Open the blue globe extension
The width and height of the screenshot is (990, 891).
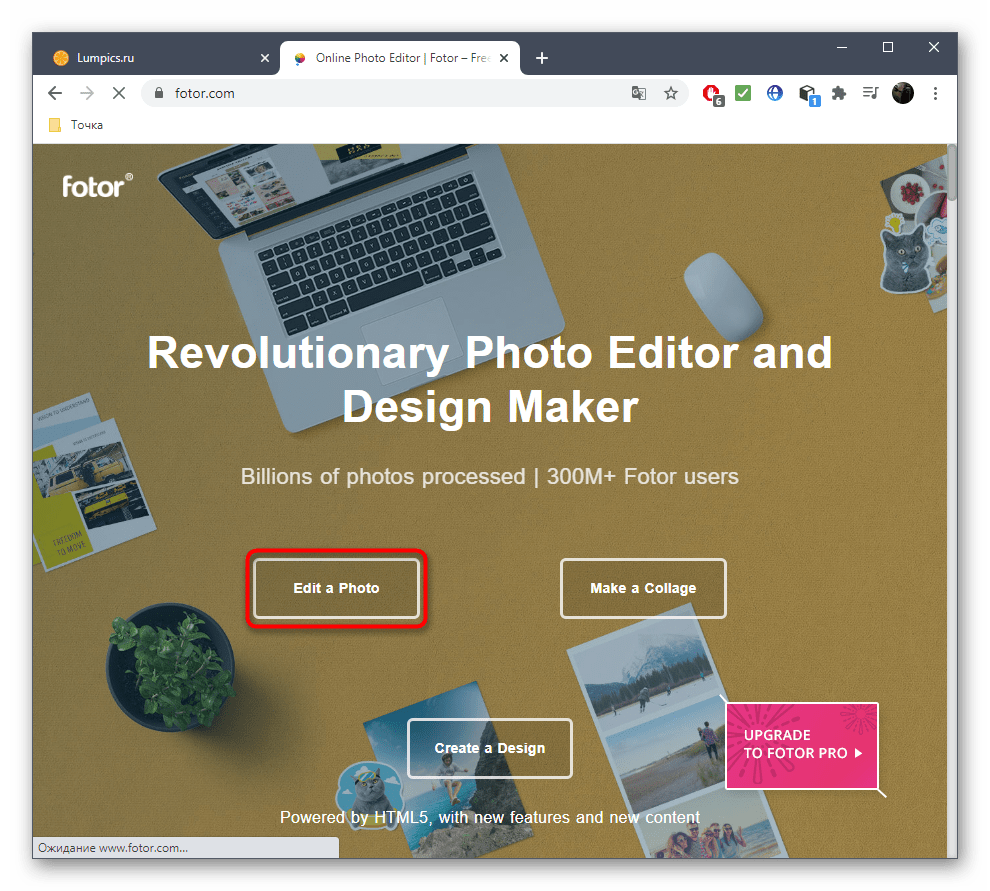coord(774,93)
